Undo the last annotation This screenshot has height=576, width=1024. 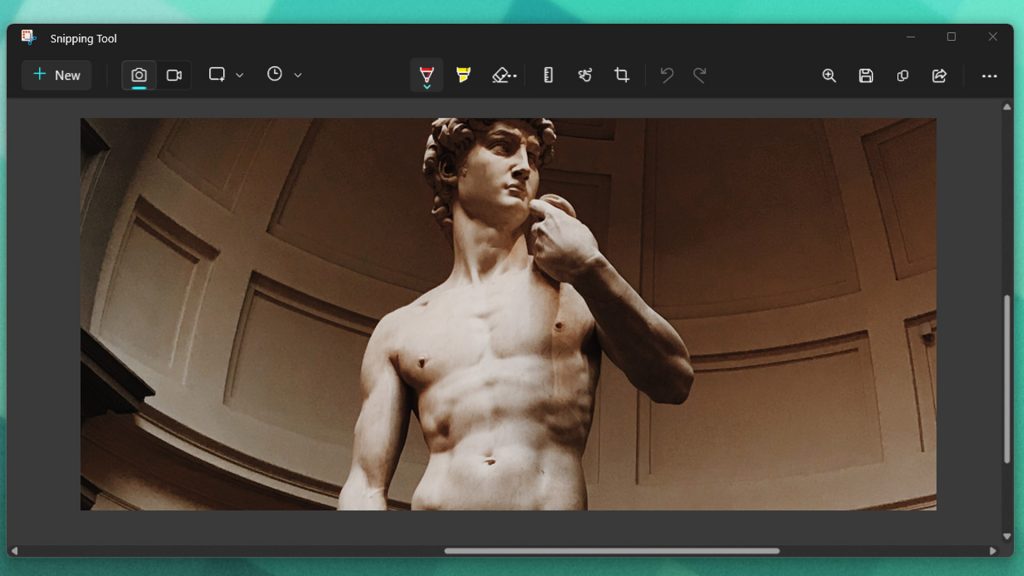point(667,74)
